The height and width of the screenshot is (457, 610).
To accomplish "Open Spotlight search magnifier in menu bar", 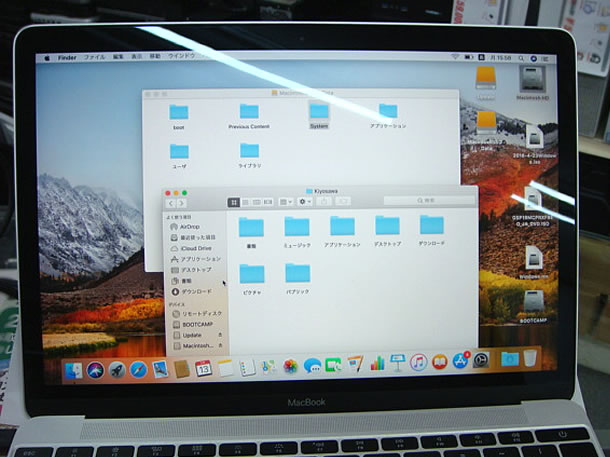I will point(521,58).
